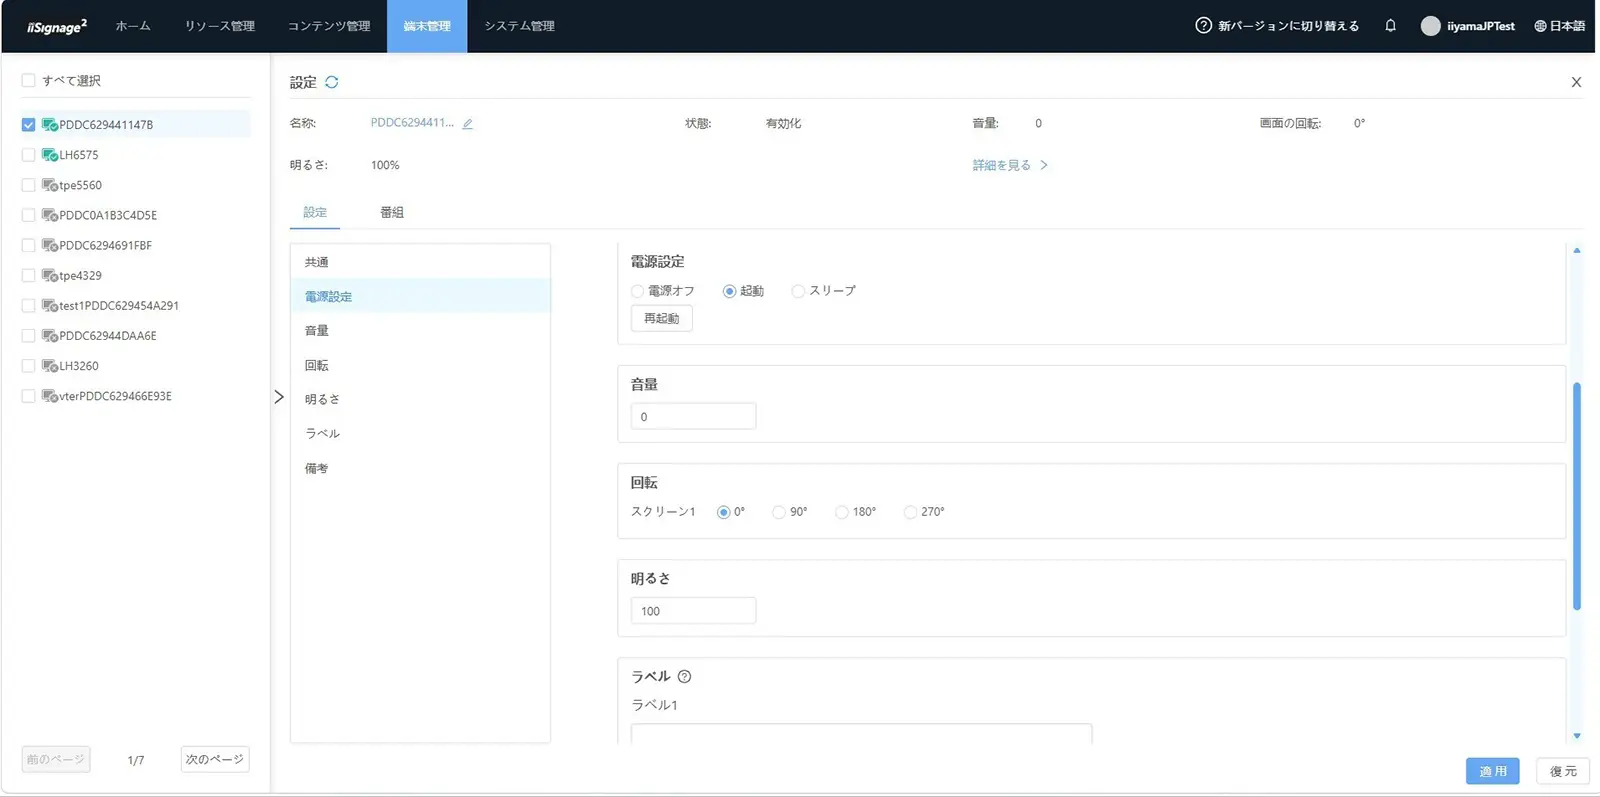Click the 明るさ input field with 100
The width and height of the screenshot is (1600, 797).
(x=693, y=611)
